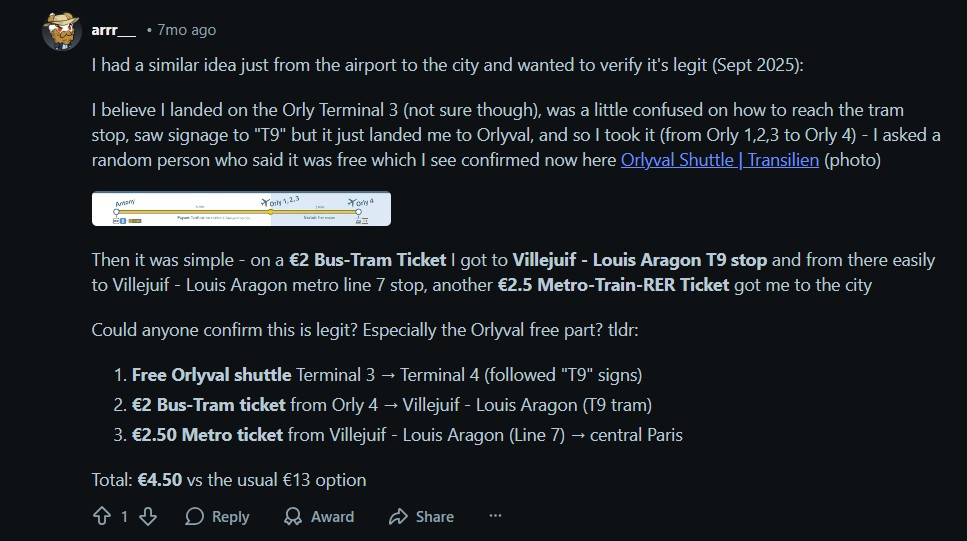Click the bold "Free Orlyval shuttle" list item
Viewport: 967px width, 541px height.
point(212,375)
